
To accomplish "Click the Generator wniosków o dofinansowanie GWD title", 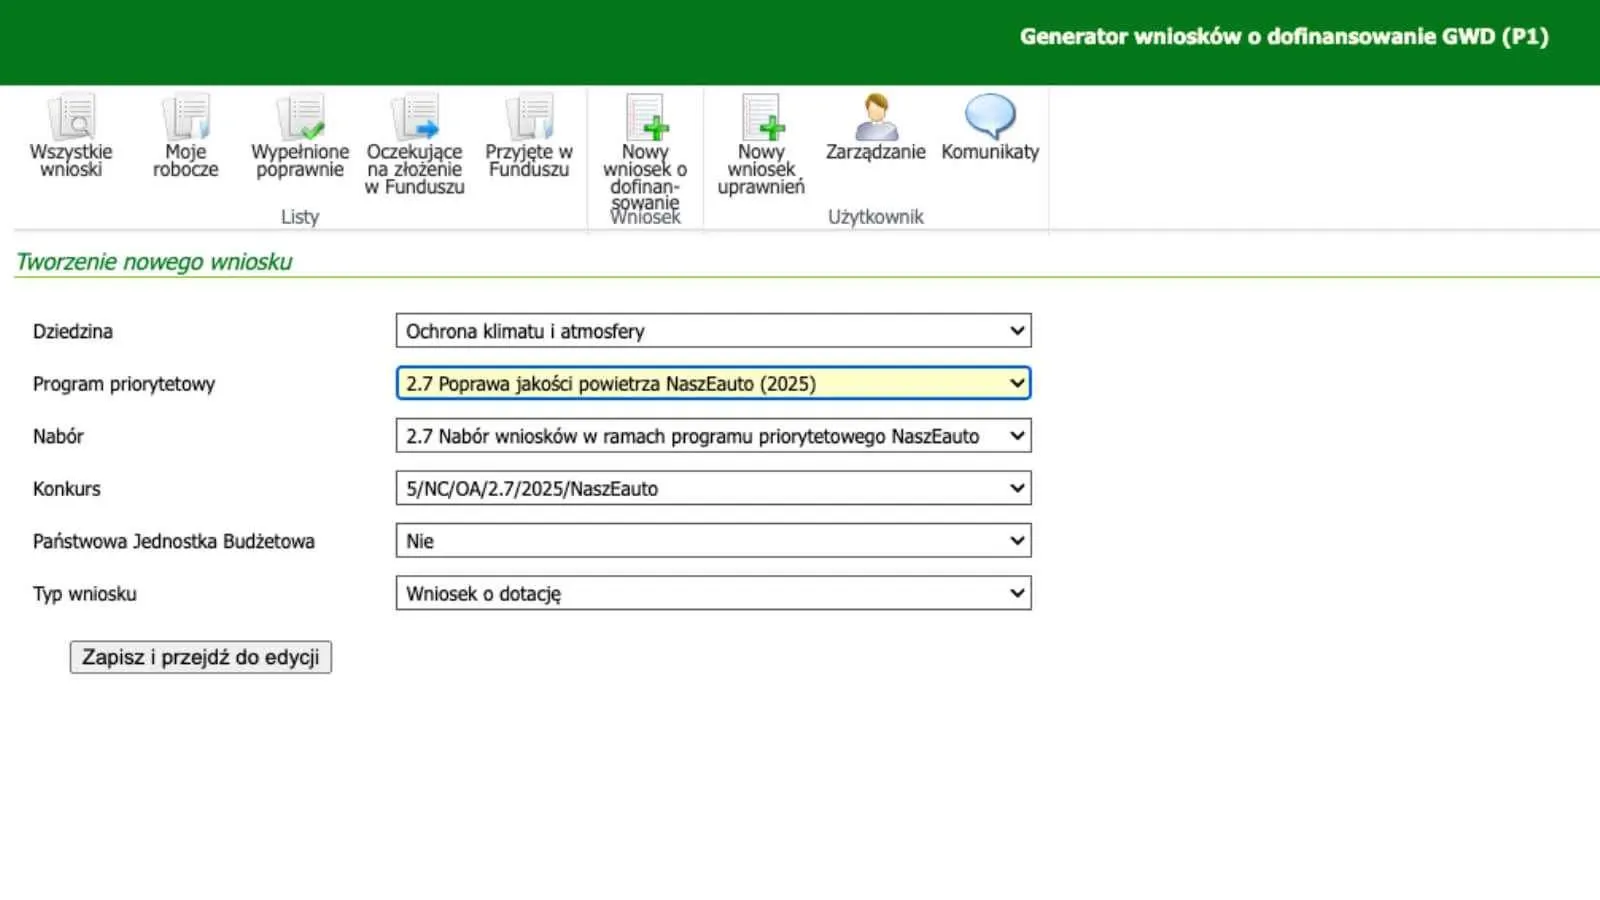I will 1284,37.
